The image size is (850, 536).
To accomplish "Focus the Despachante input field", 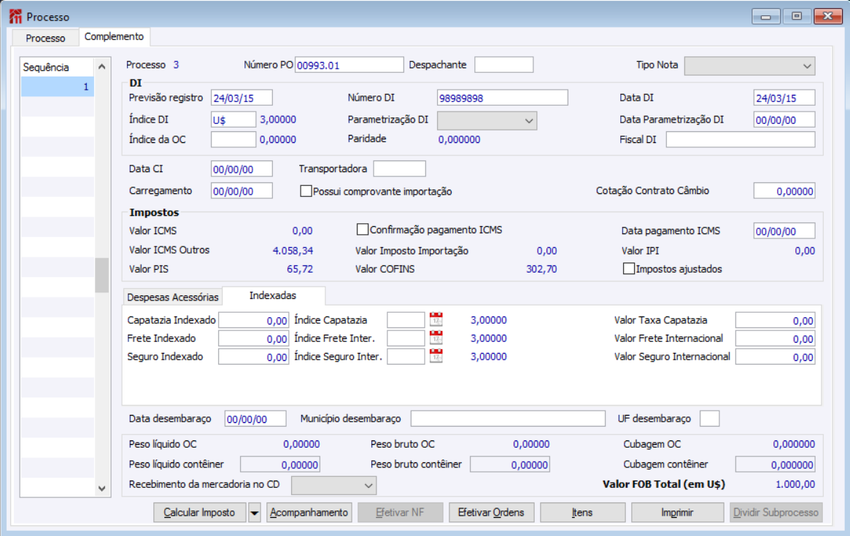I will tap(504, 64).
